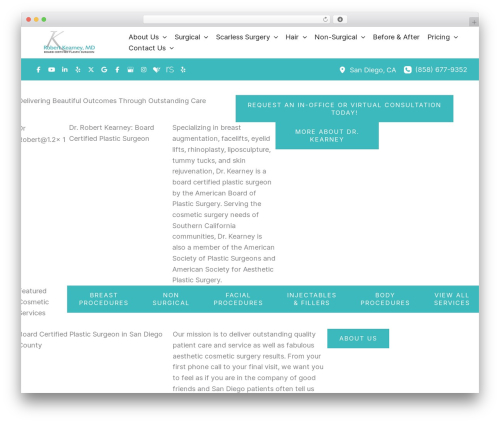Select the Breast Procedures button
The image size is (500, 423).
click(x=104, y=299)
